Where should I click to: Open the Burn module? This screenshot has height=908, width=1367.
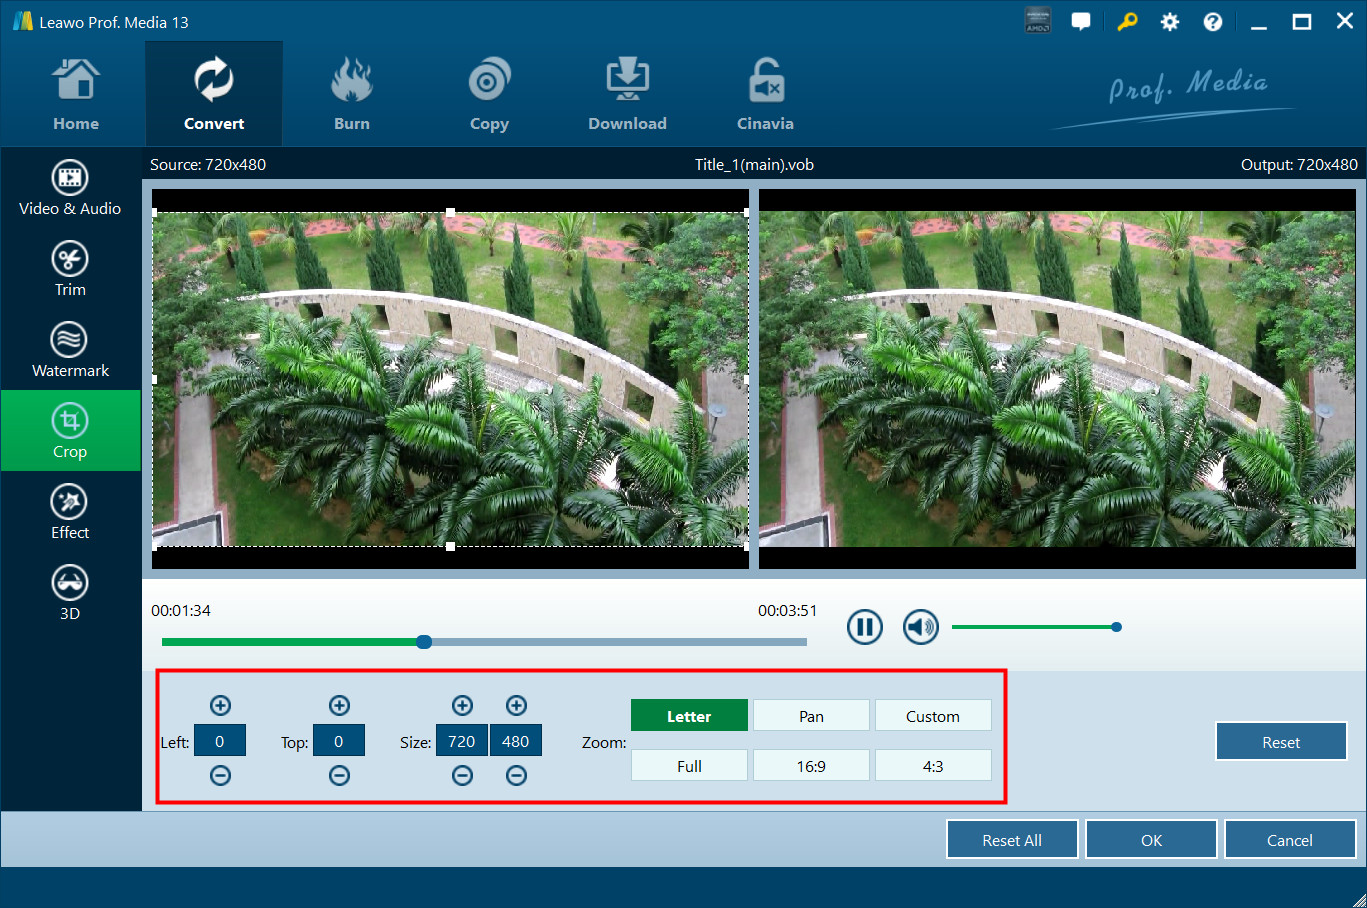click(x=351, y=95)
